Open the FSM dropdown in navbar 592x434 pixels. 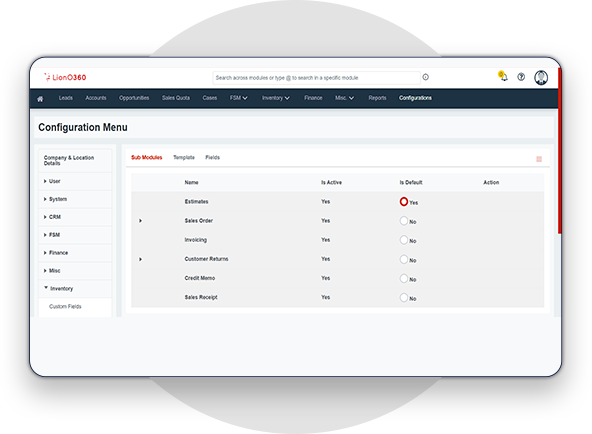click(x=239, y=98)
